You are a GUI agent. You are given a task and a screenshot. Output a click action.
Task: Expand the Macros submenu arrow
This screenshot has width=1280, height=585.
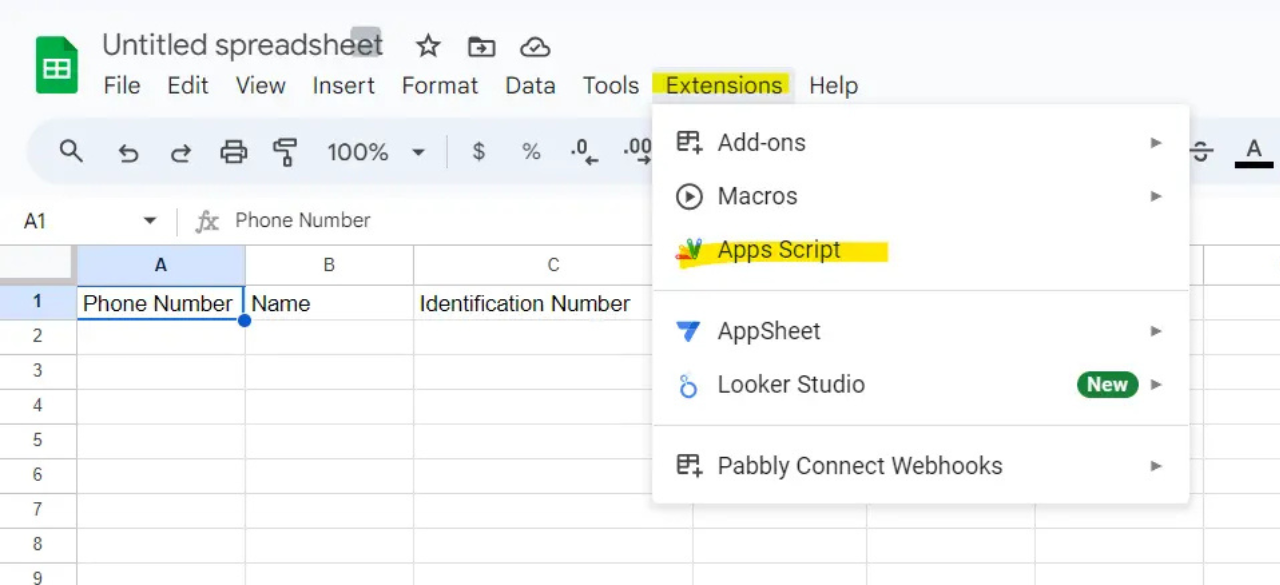pos(1156,196)
